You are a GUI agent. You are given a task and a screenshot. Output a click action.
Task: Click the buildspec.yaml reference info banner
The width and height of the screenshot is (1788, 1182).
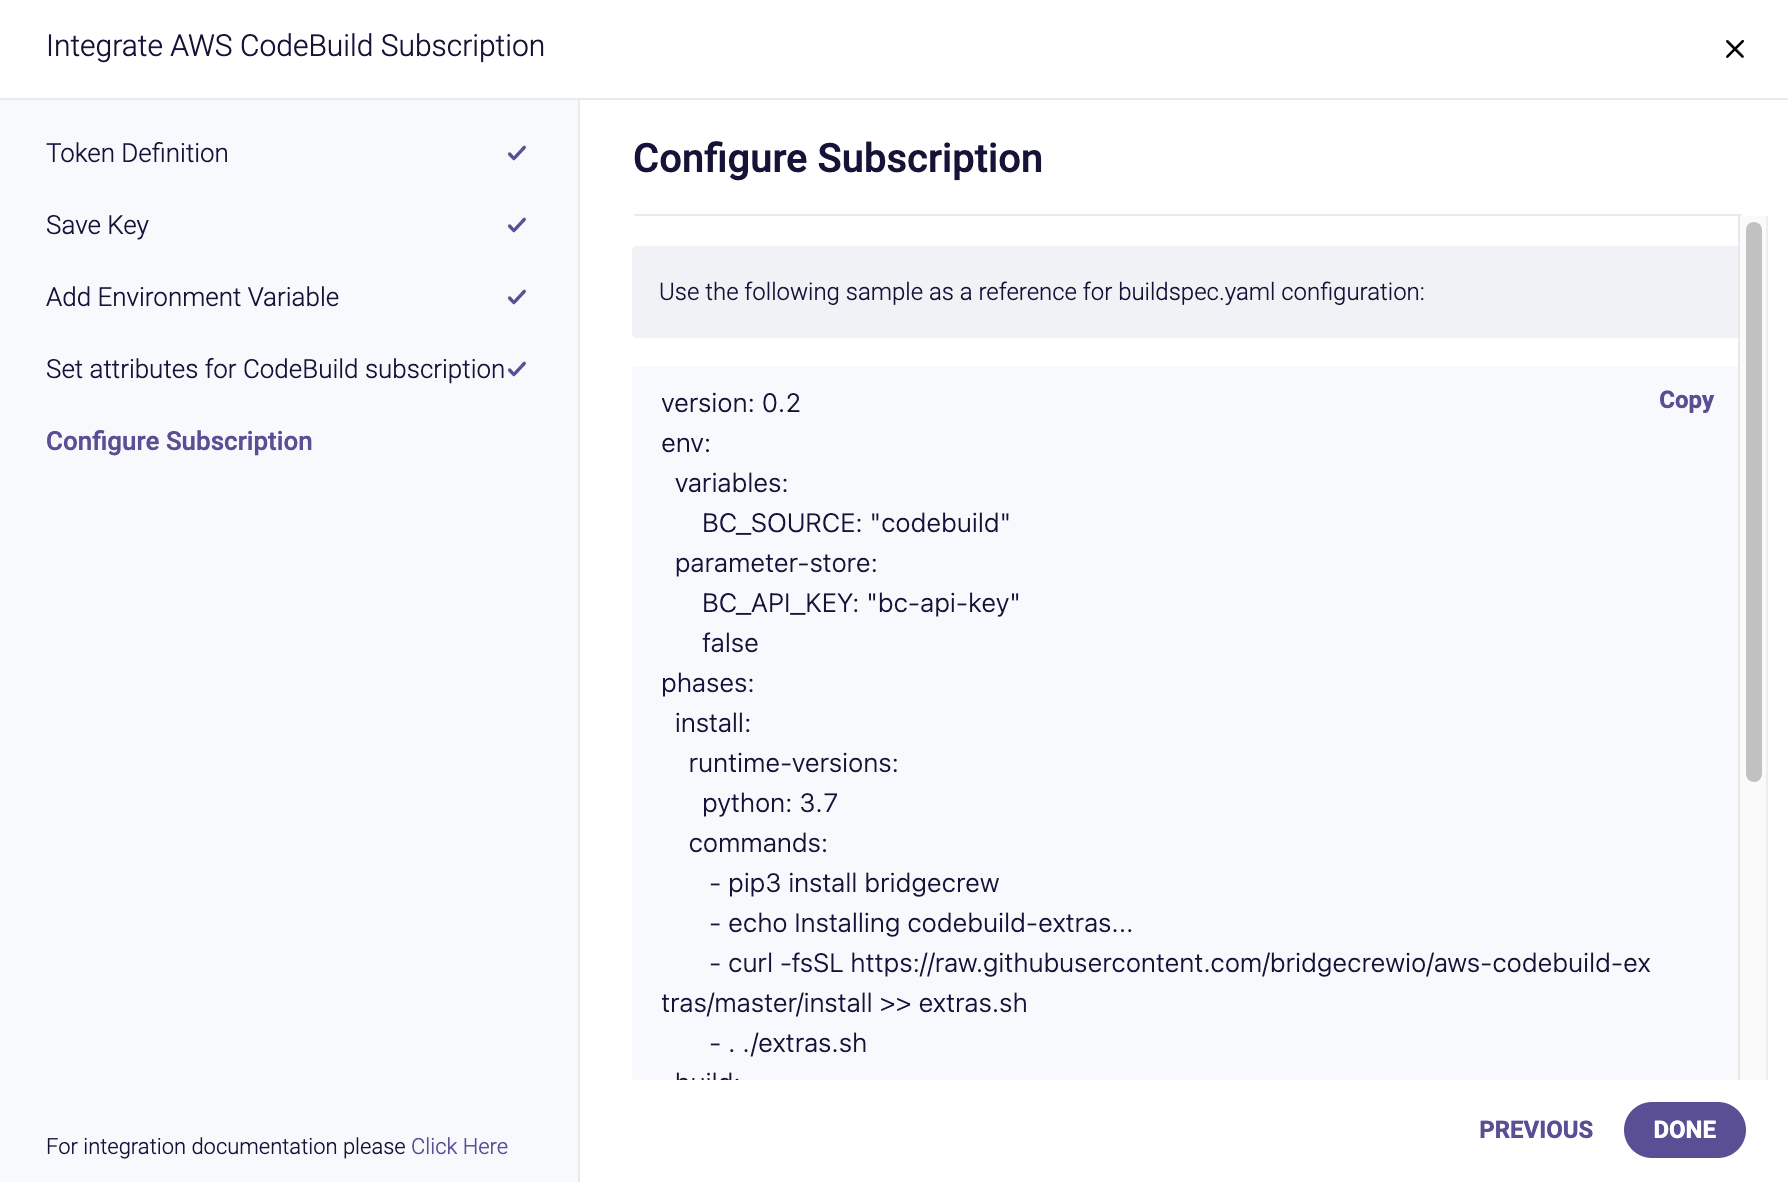[x=1185, y=292]
